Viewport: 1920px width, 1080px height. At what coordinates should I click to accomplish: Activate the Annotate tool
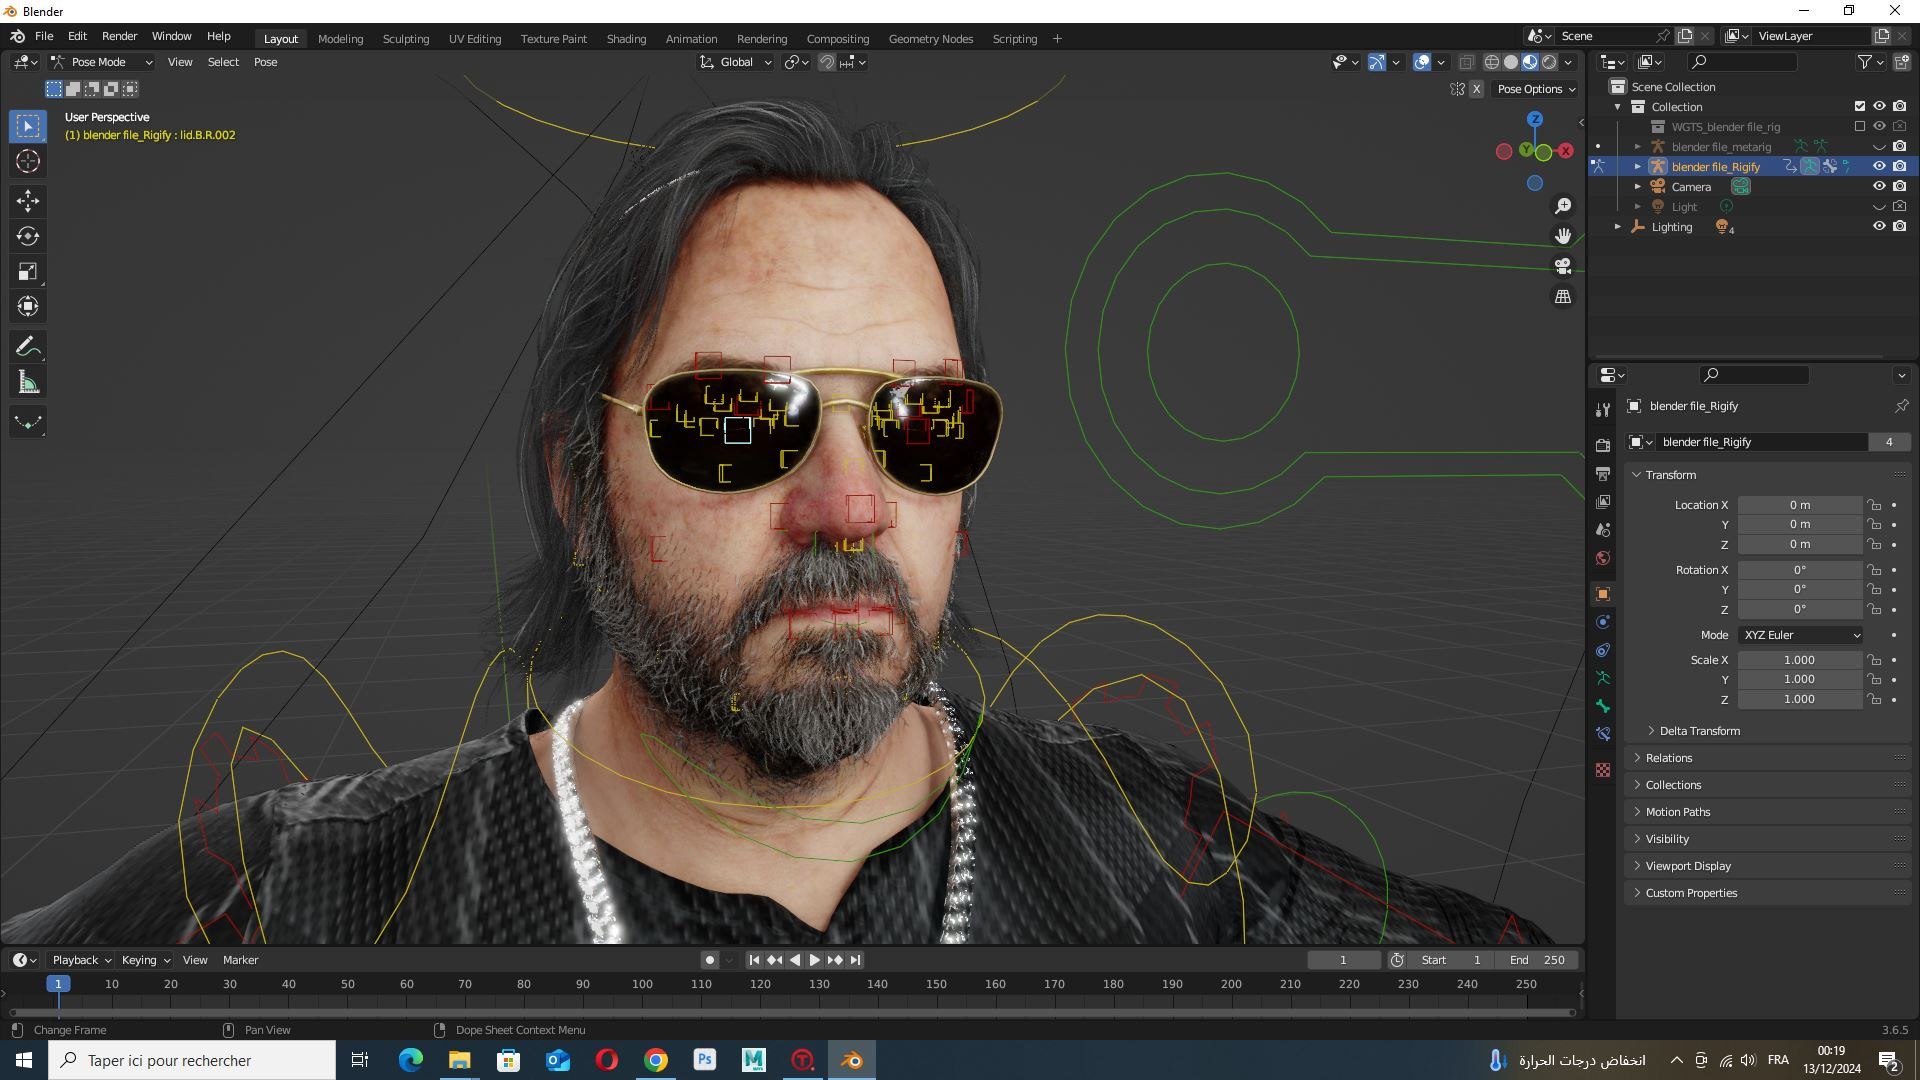point(28,347)
